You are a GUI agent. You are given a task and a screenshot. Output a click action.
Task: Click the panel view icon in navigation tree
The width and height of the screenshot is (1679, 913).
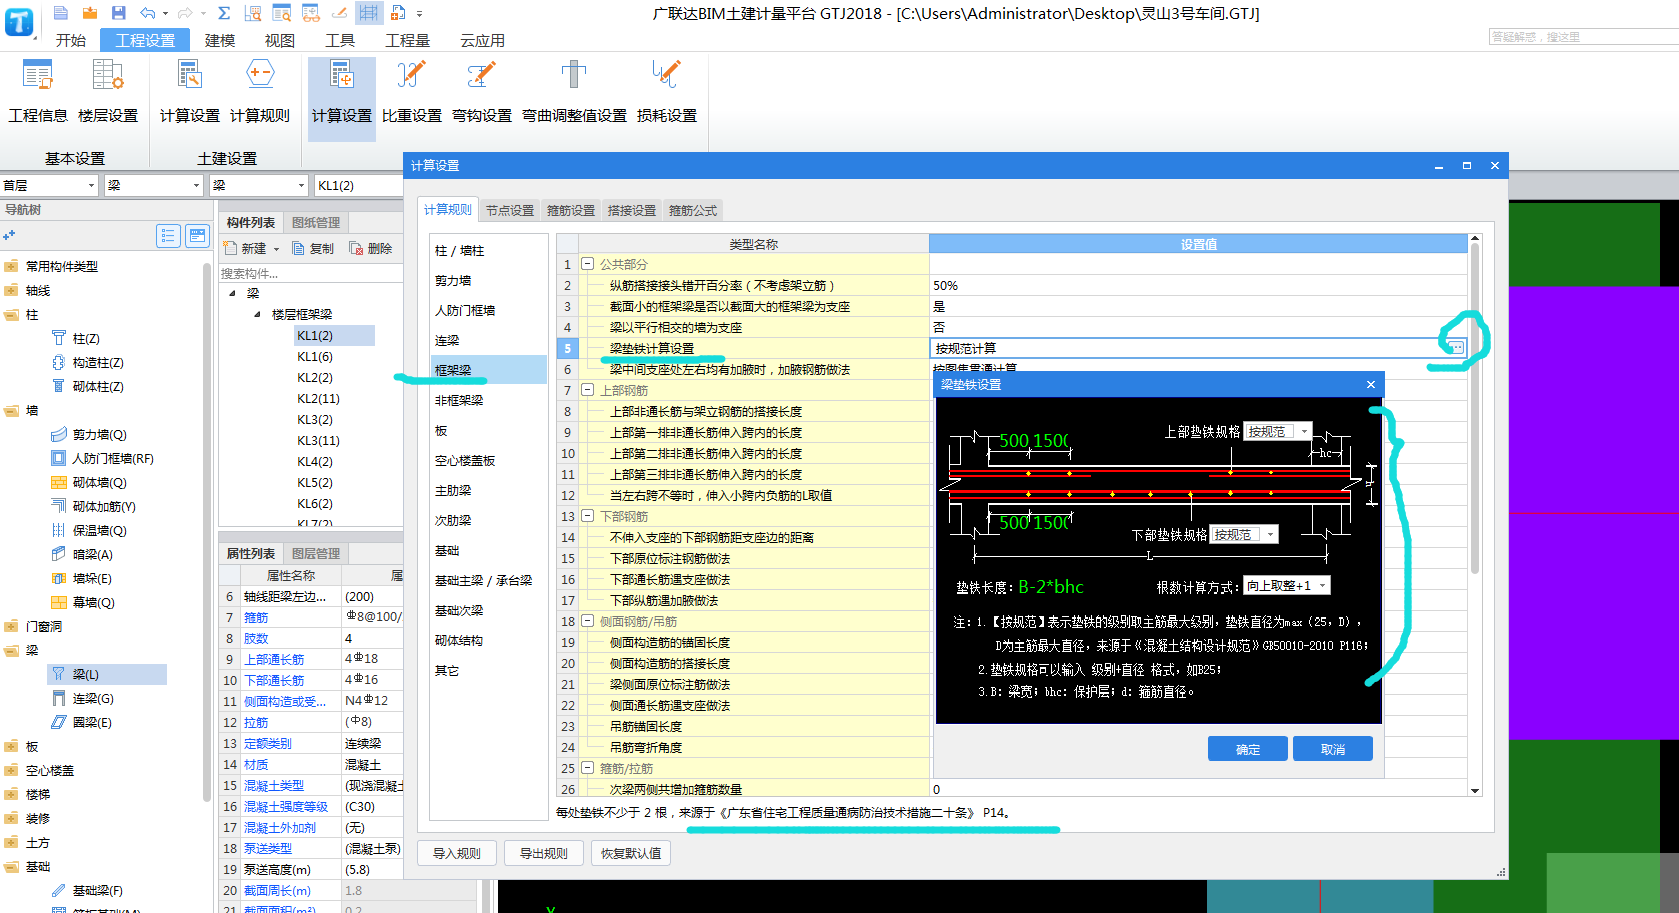coord(197,236)
